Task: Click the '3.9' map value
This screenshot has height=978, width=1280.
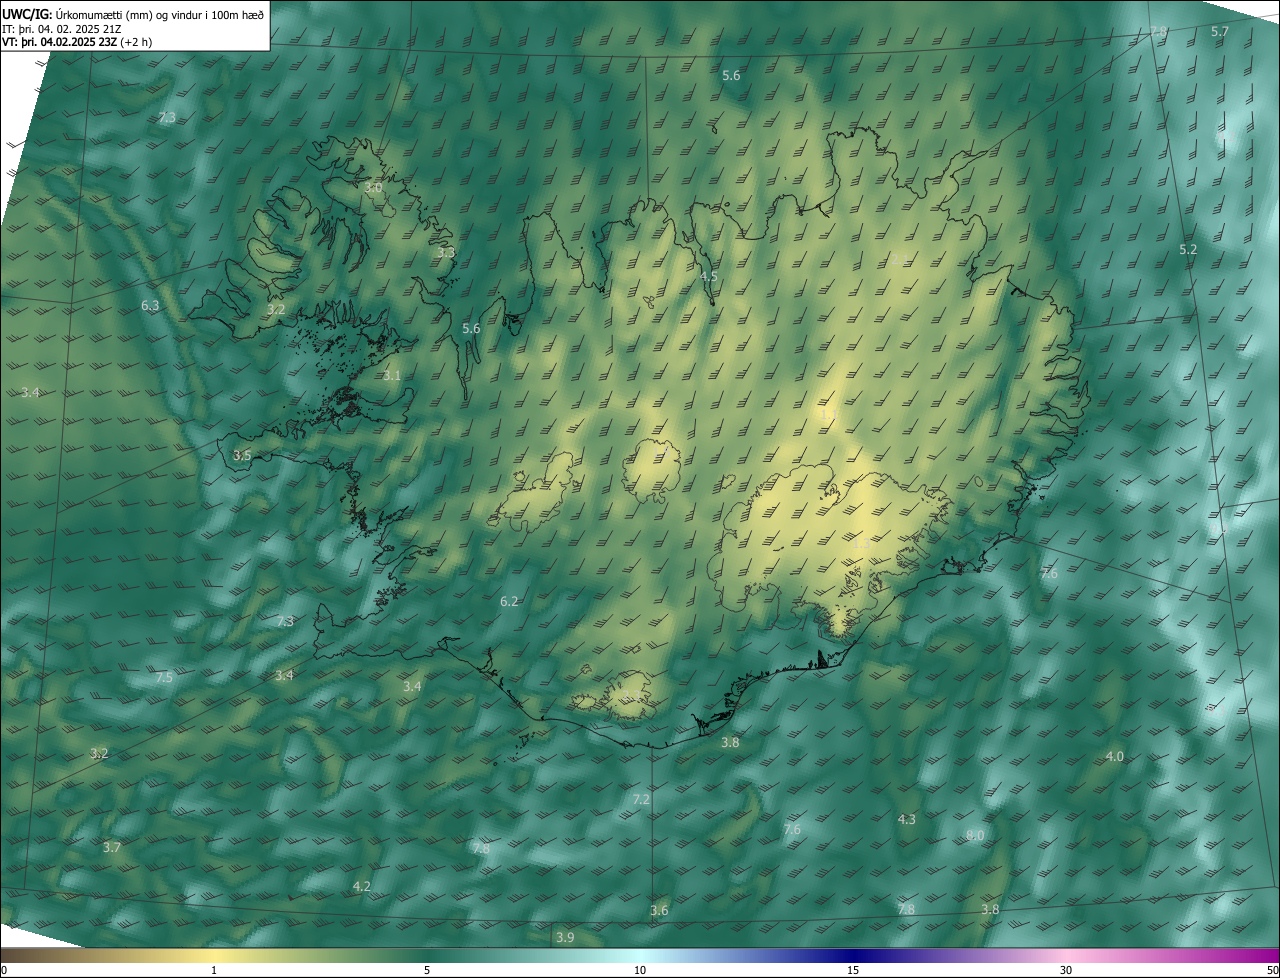Action: (x=565, y=938)
